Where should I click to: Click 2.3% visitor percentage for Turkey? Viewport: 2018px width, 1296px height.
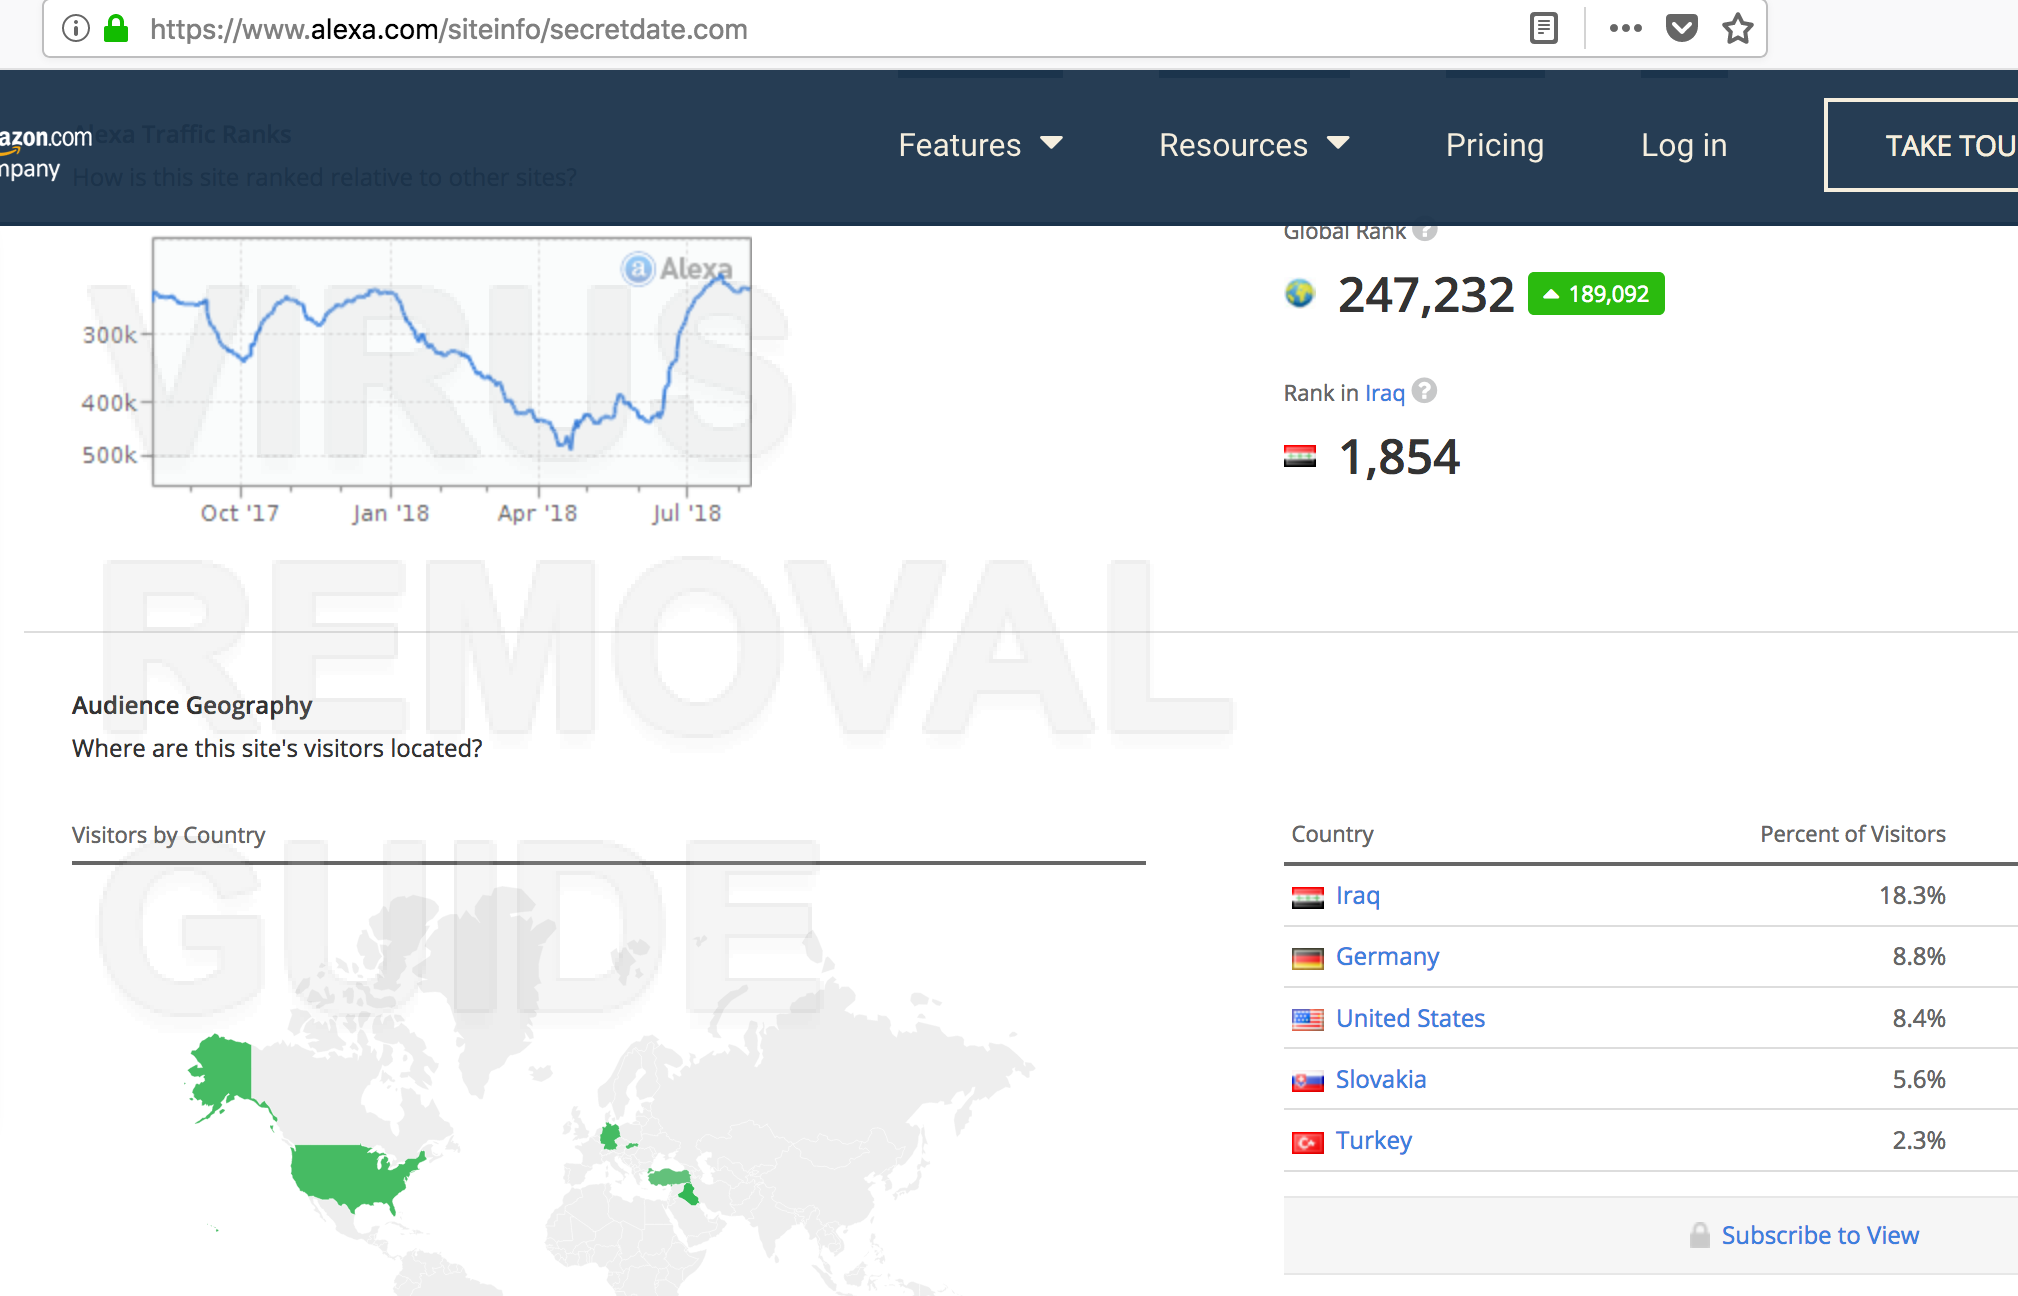click(x=1918, y=1140)
